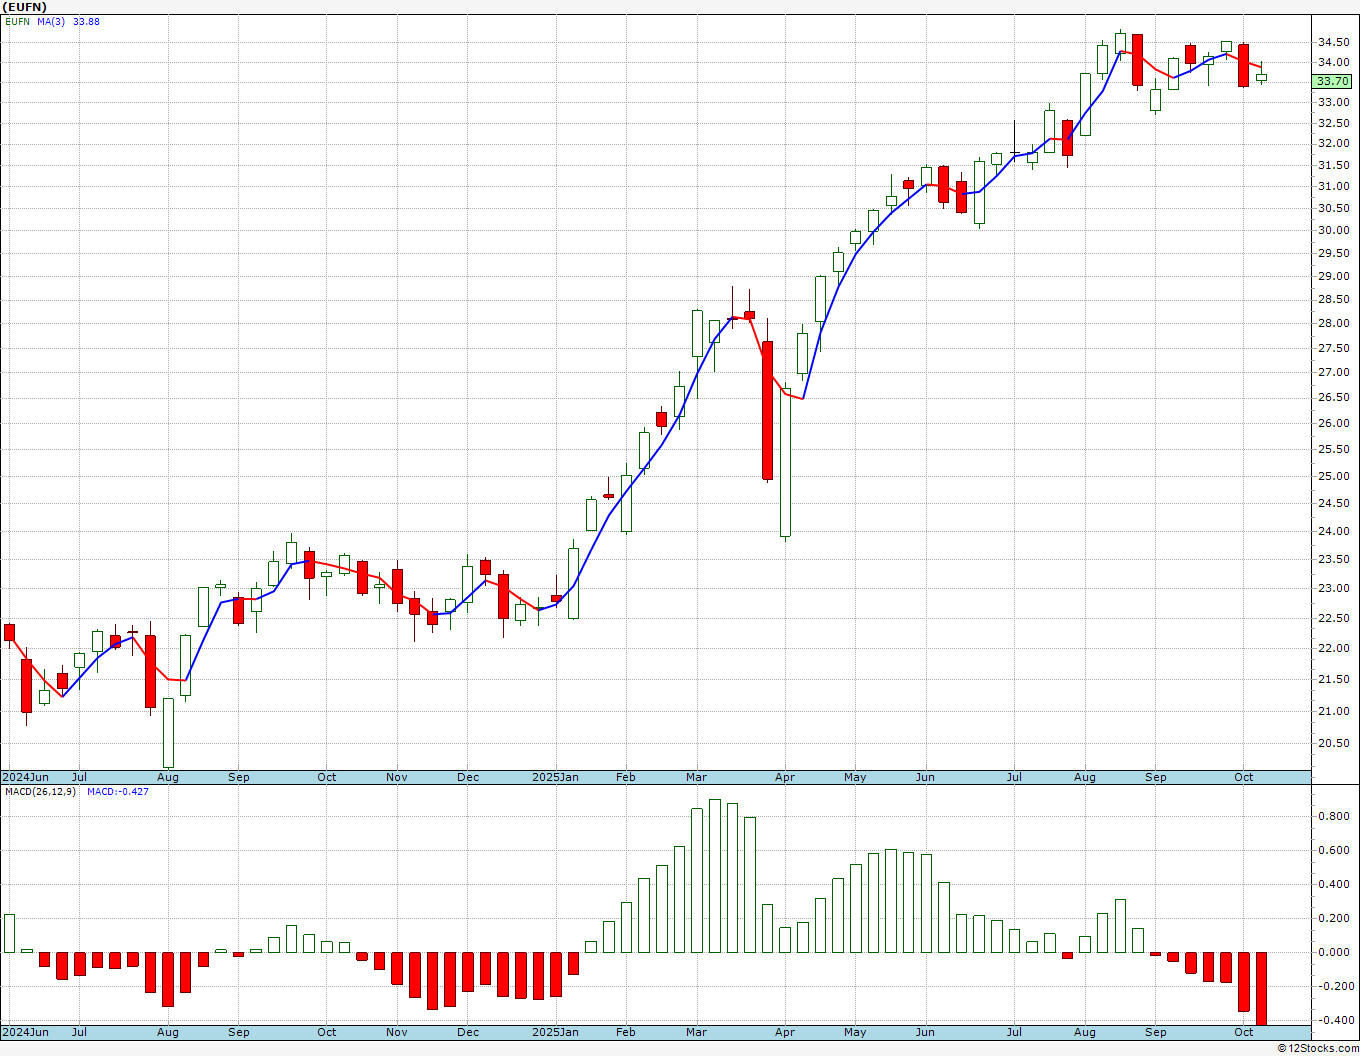Viewport: 1360px width, 1056px height.
Task: Select the 23.00 price axis label
Action: pos(1334,589)
